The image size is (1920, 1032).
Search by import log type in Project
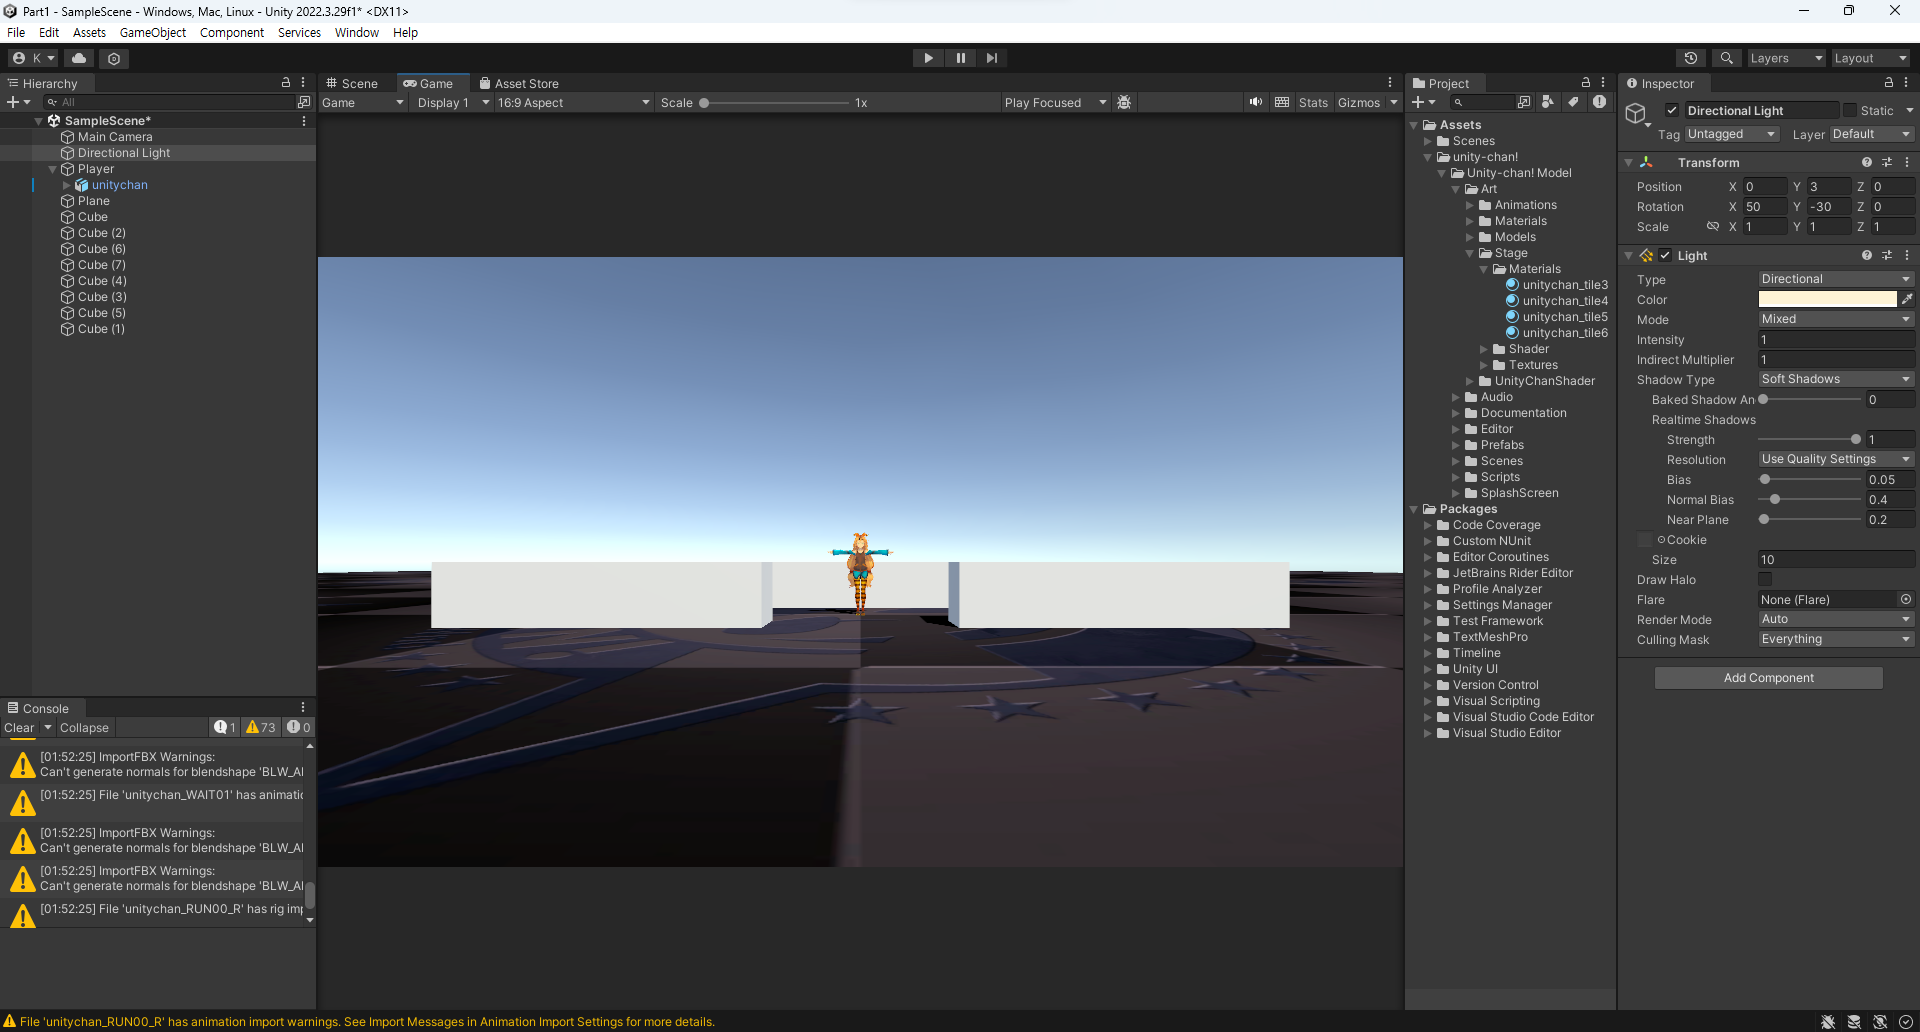click(1599, 102)
